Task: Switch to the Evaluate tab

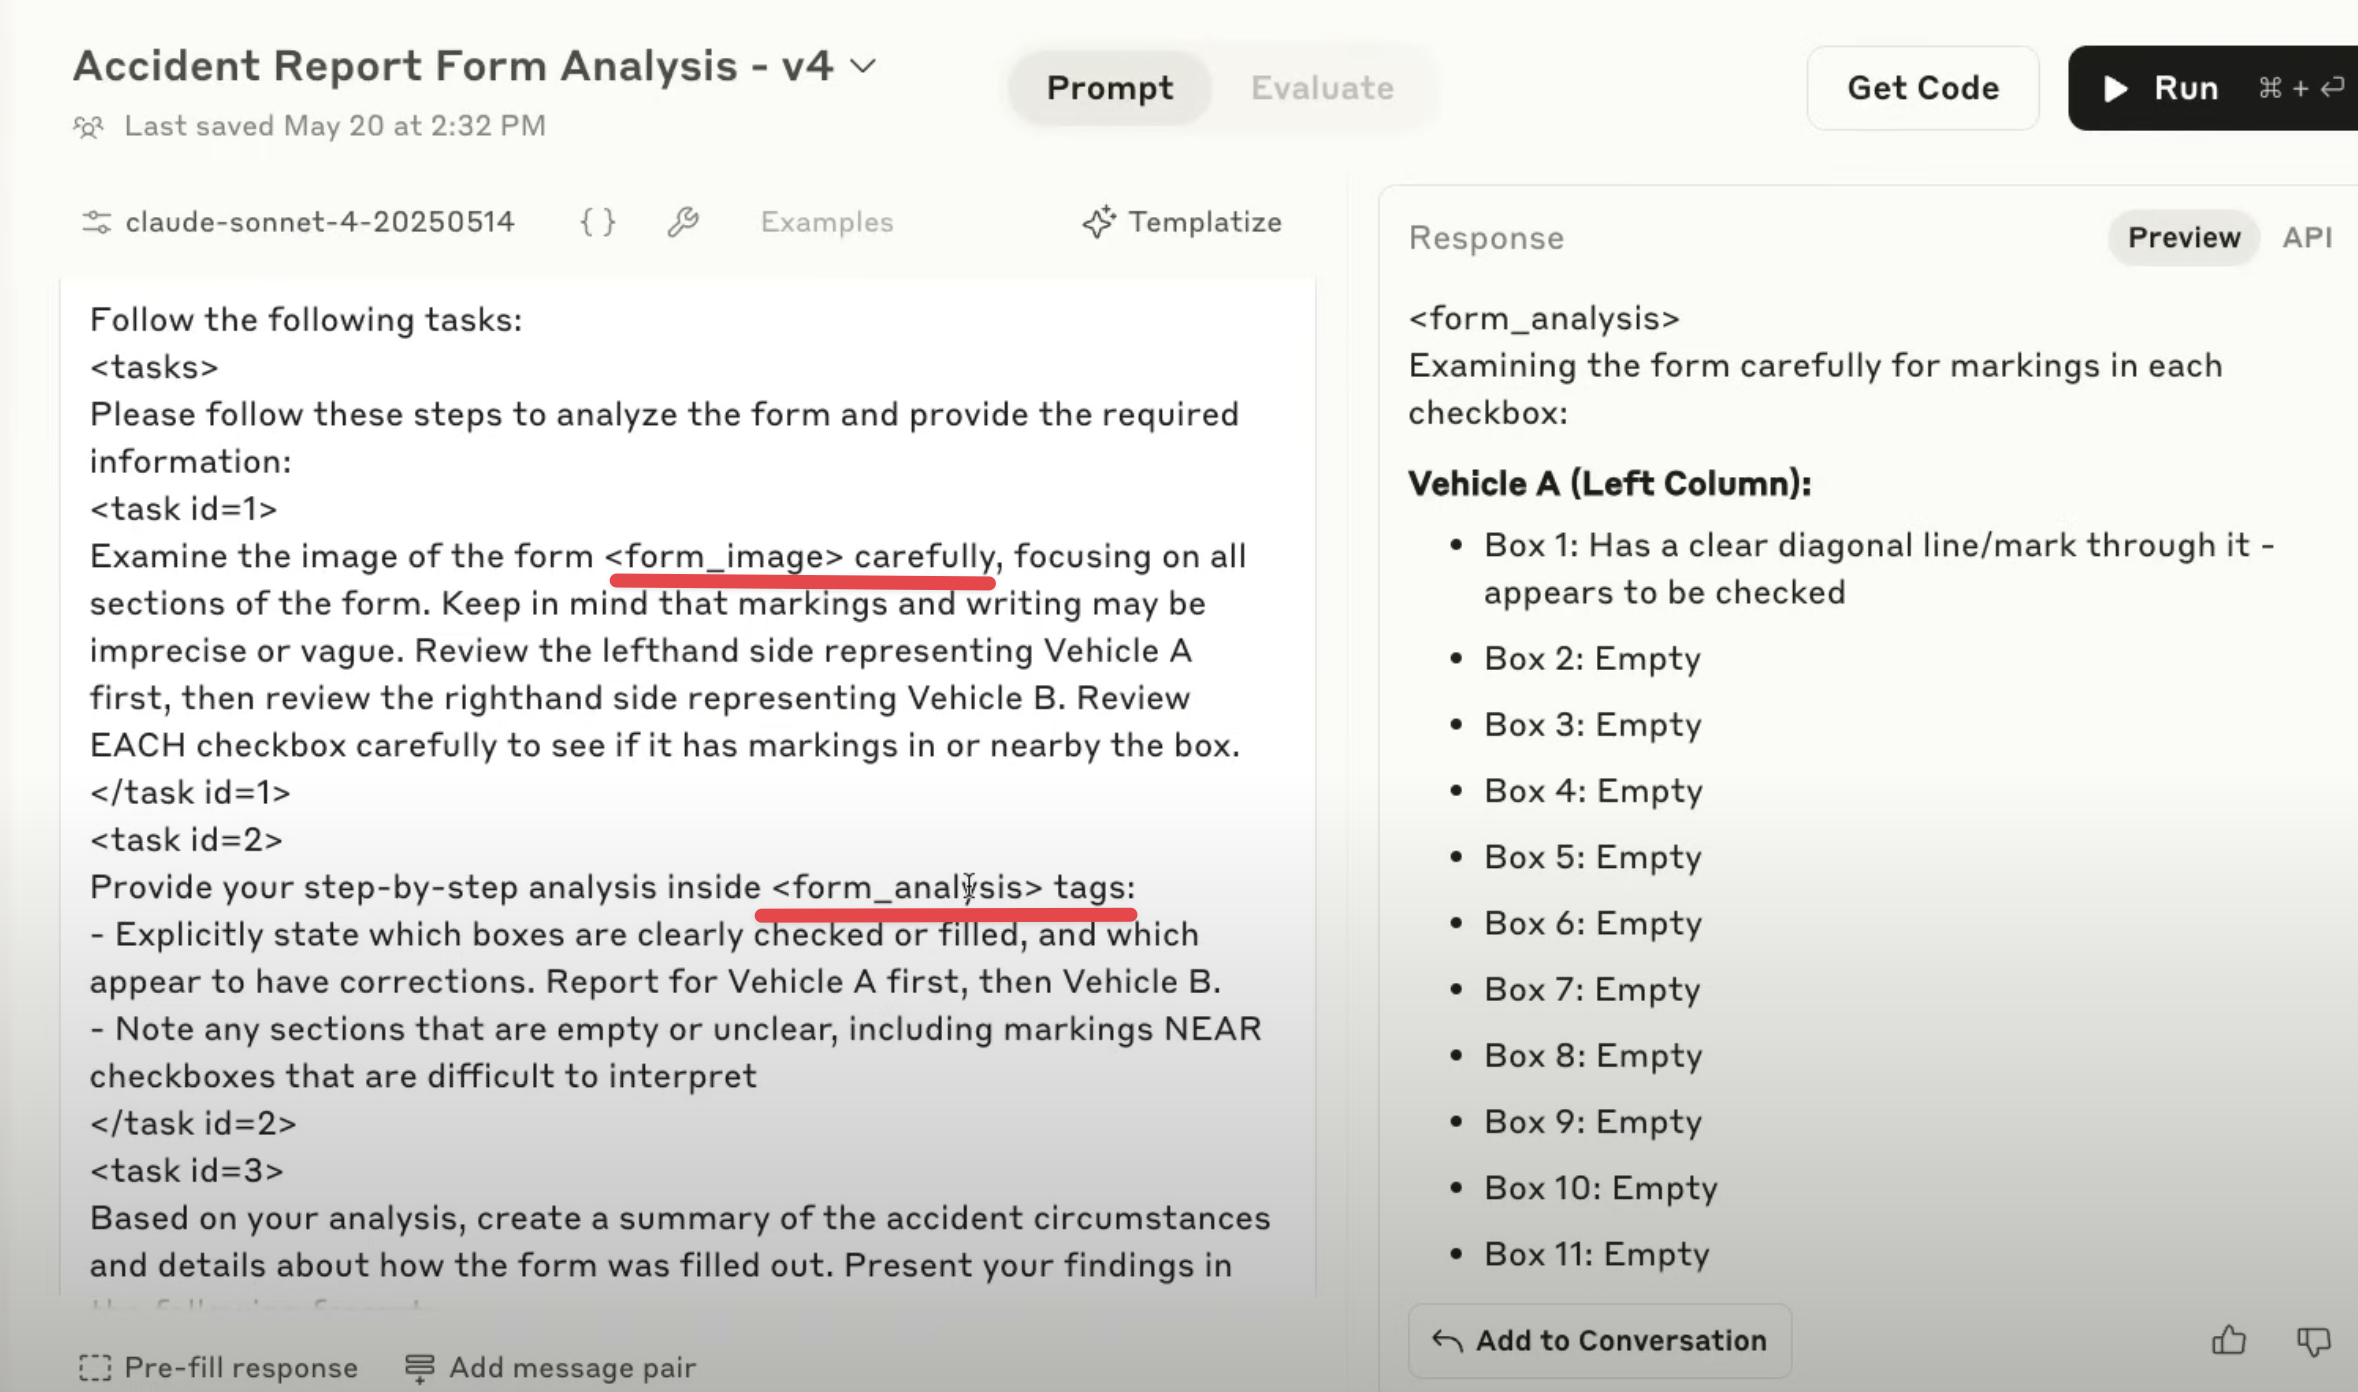Action: coord(1321,88)
